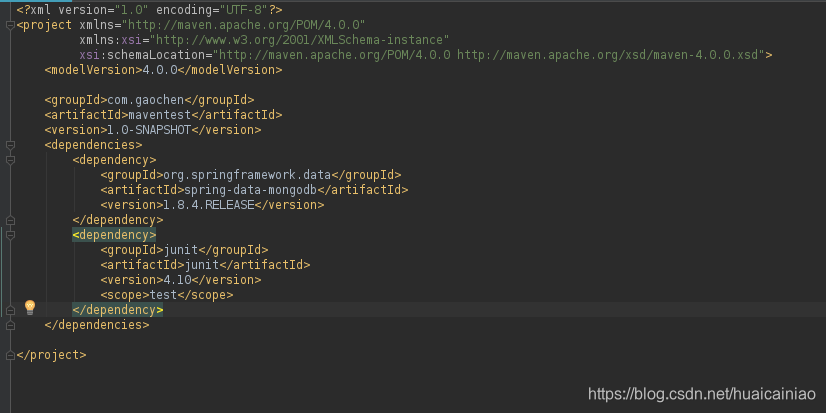Viewport: 826px width, 413px height.
Task: Click the com.gaochen groupId text
Action: pyautogui.click(x=146, y=100)
